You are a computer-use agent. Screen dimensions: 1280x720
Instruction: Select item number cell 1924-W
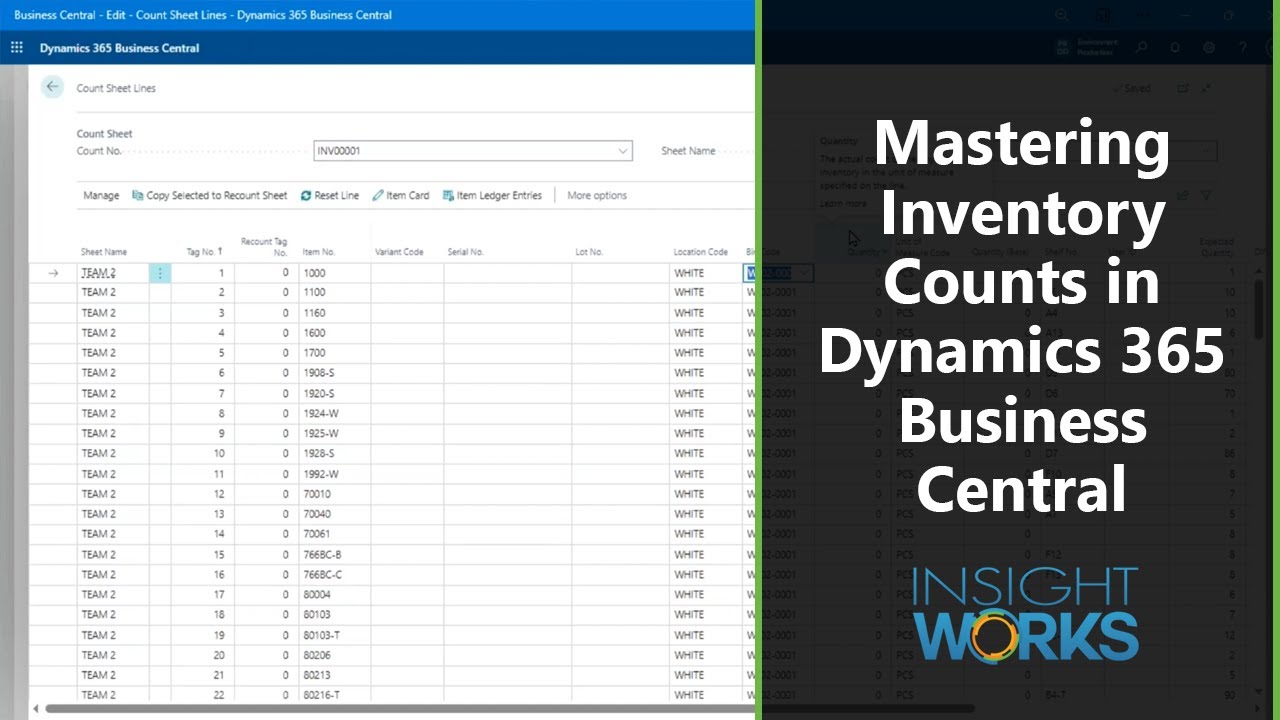click(x=335, y=413)
